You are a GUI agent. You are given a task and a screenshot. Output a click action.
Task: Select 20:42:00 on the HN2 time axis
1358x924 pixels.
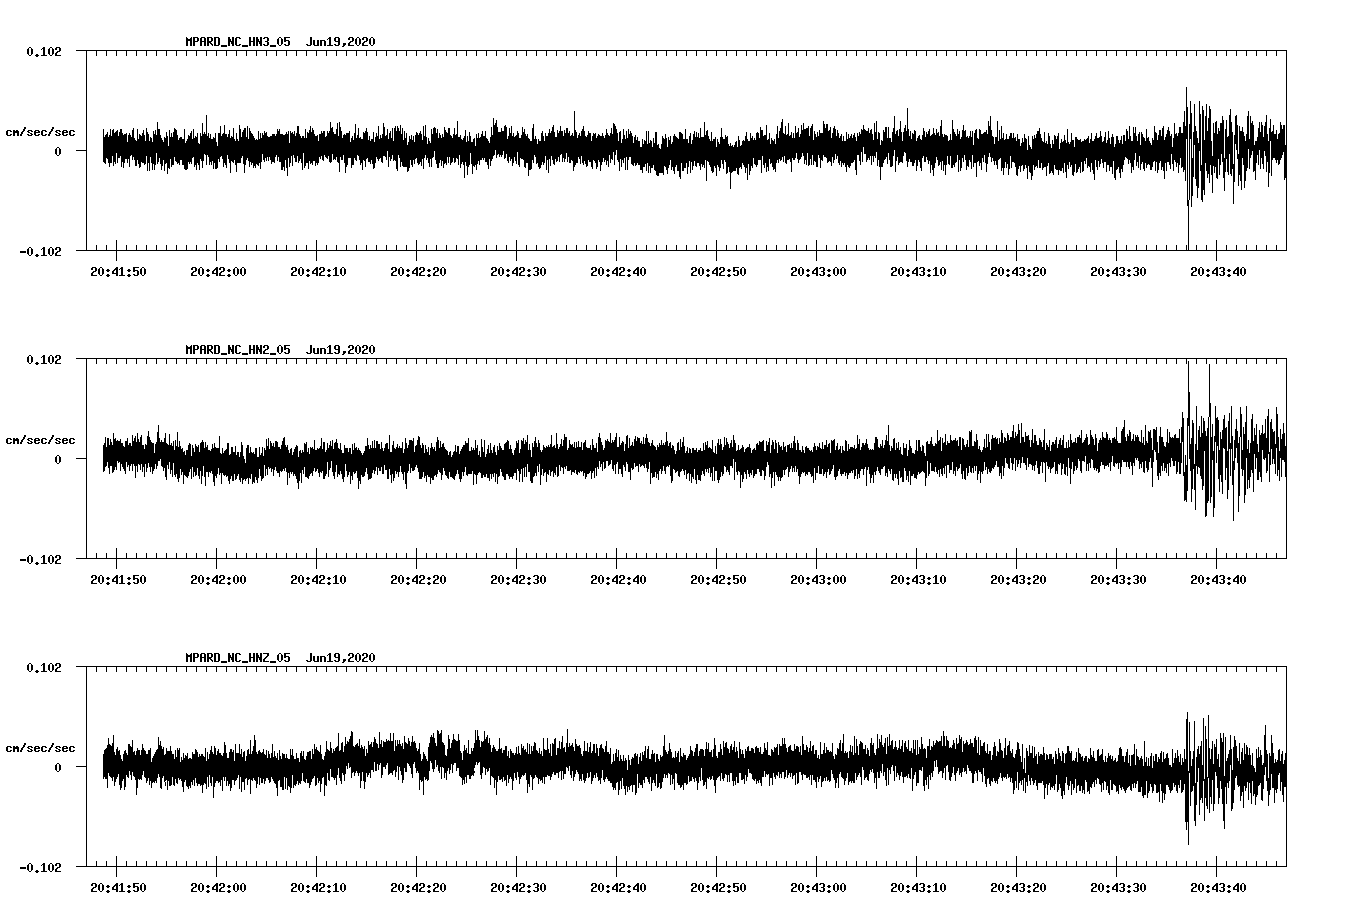[218, 579]
